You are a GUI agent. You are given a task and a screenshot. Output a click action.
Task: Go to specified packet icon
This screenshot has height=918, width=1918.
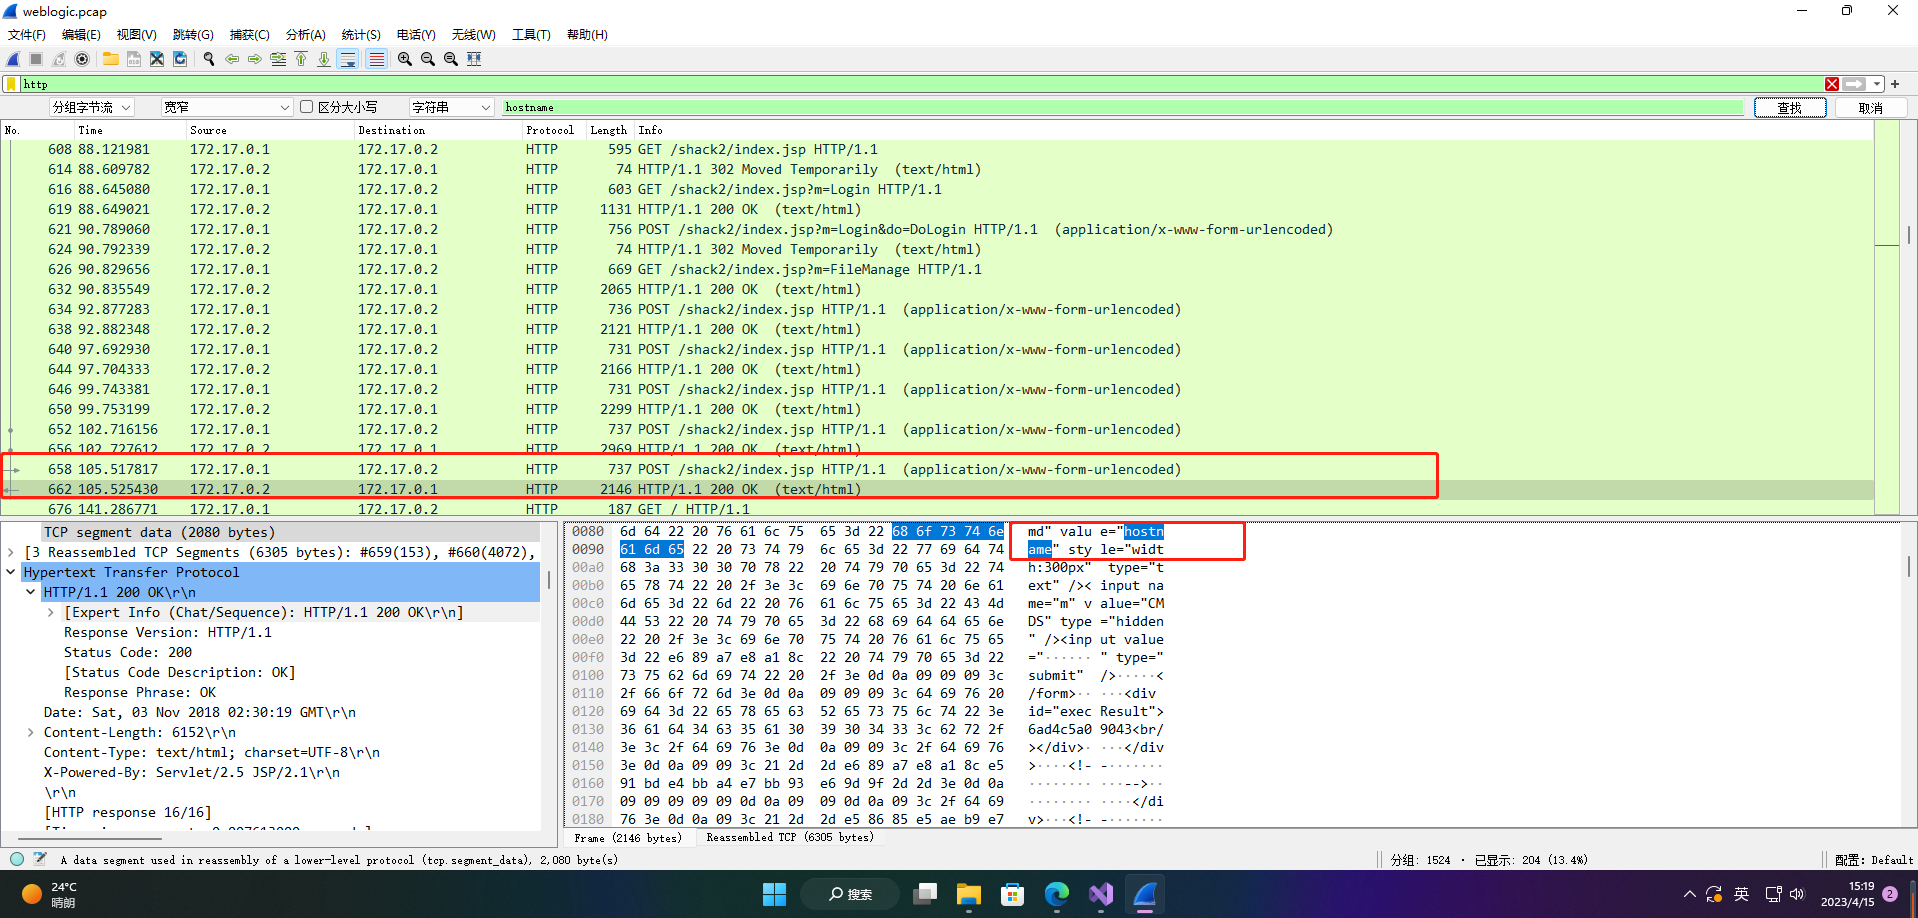pyautogui.click(x=278, y=59)
